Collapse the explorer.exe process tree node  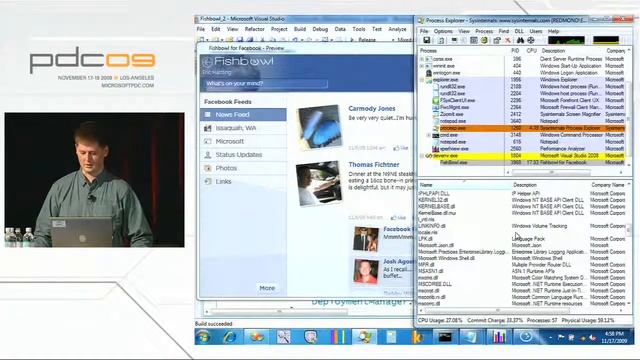tap(422, 80)
